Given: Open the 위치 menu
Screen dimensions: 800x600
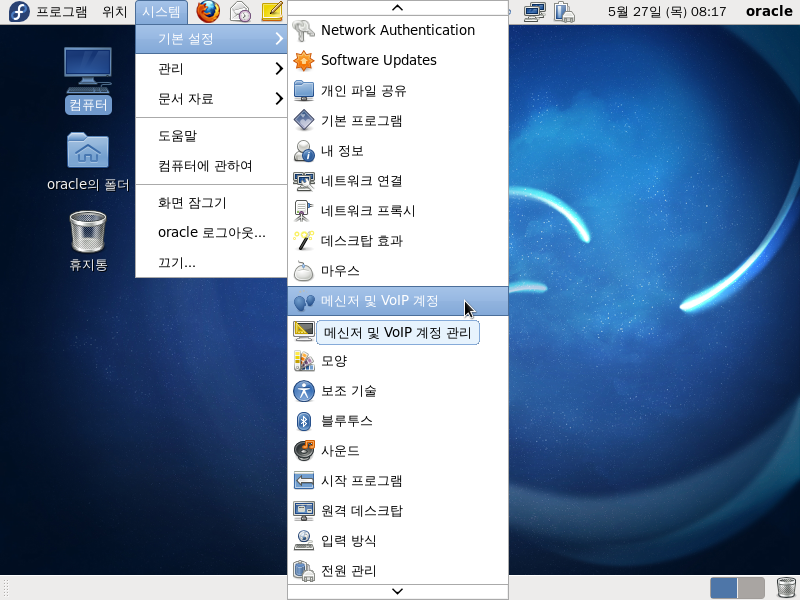Looking at the screenshot, I should click(115, 12).
